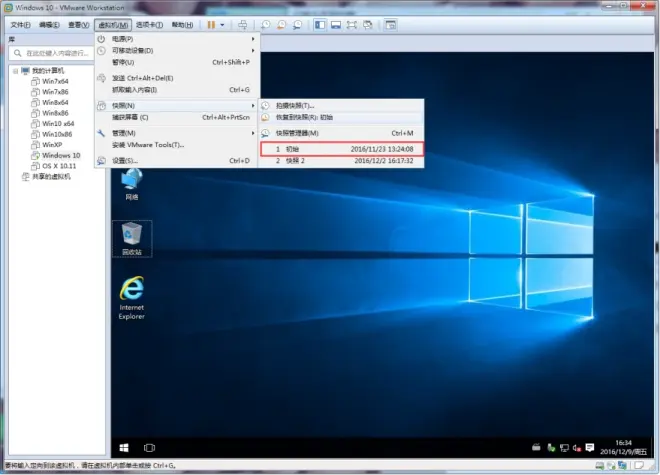Open the 文件(F) menu
The image size is (660, 475).
(20, 25)
